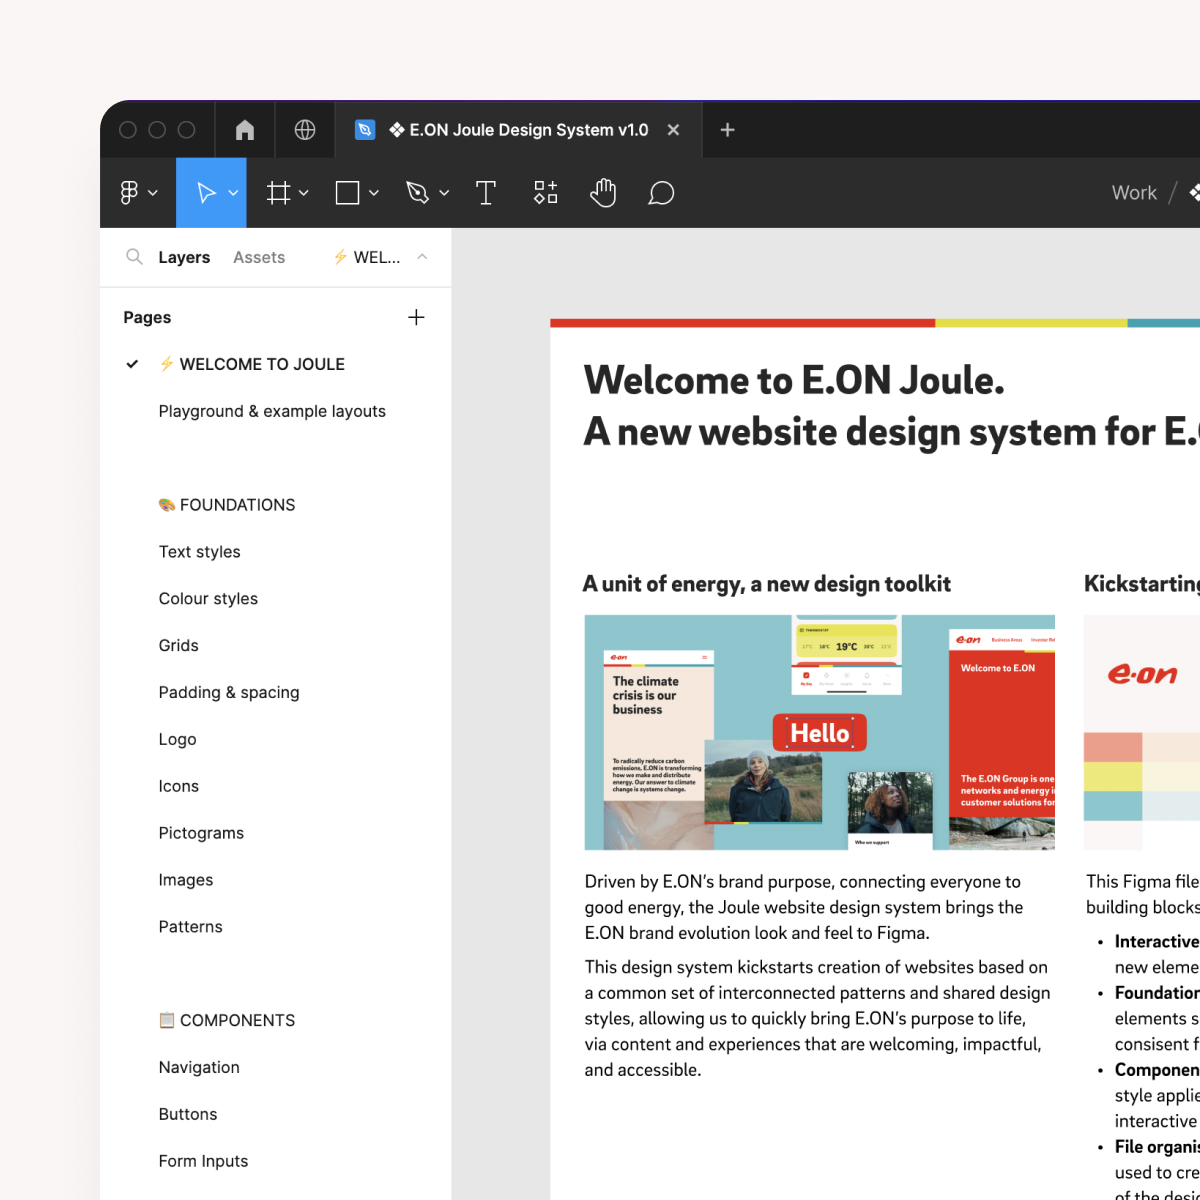This screenshot has width=1200, height=1200.
Task: Add a new page with plus icon
Action: pyautogui.click(x=417, y=317)
